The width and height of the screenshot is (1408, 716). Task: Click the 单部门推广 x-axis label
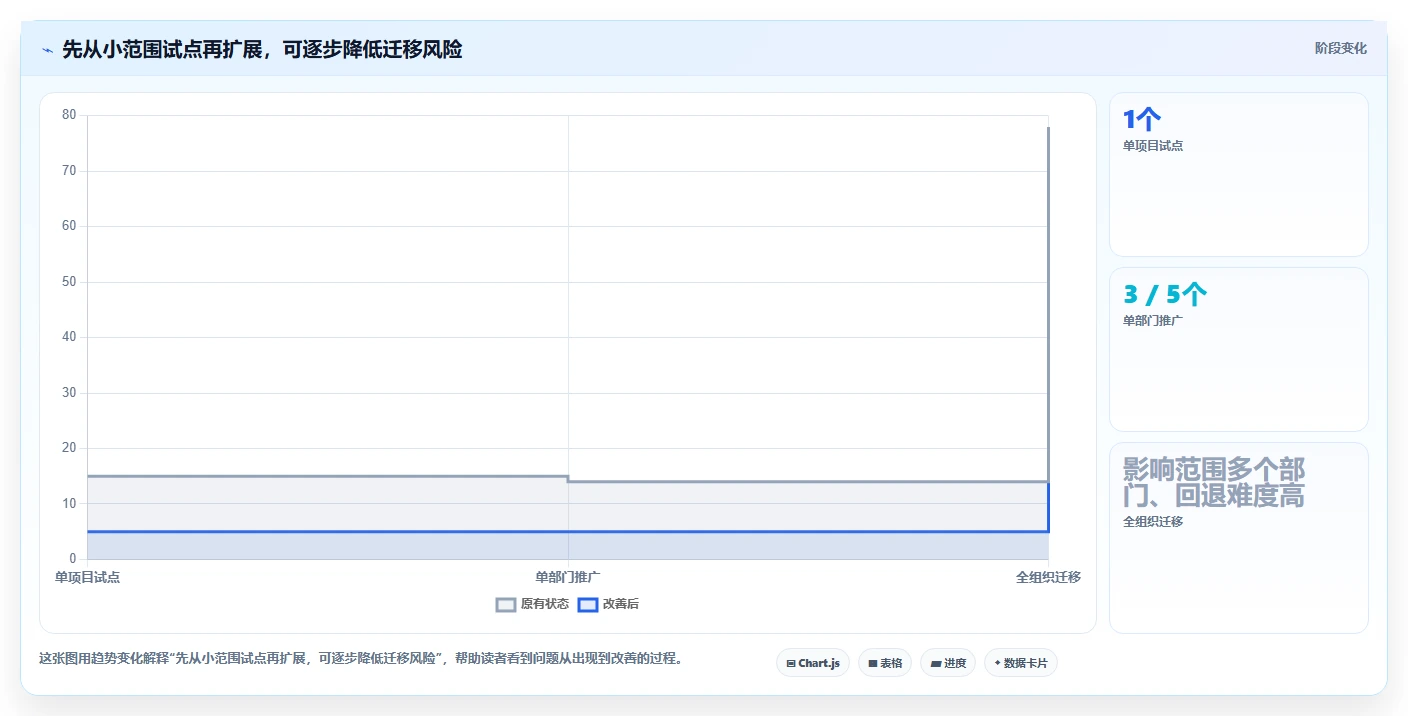click(568, 577)
